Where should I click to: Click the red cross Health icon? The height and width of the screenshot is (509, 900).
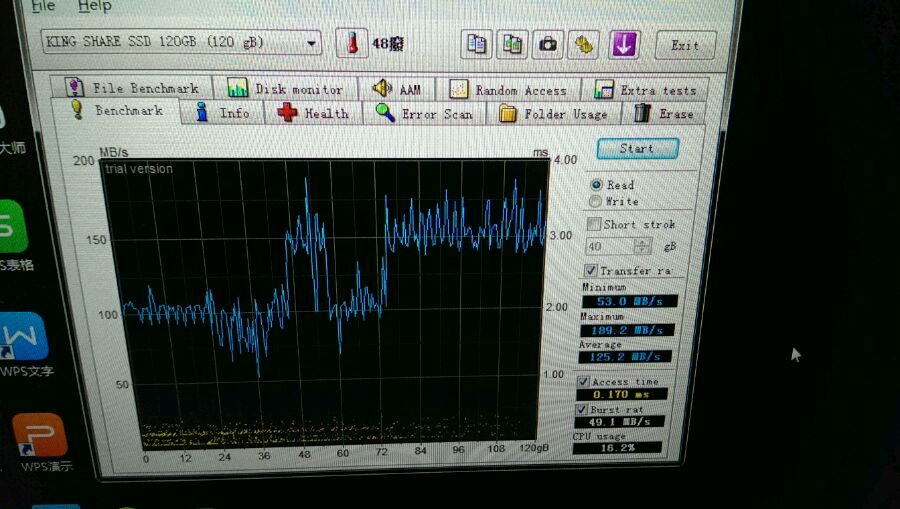point(288,112)
